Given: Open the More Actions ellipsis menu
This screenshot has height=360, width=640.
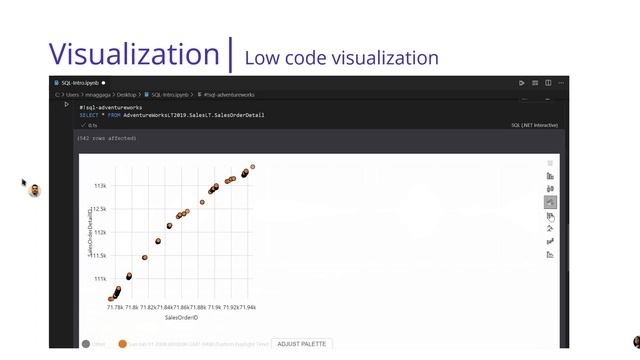Looking at the screenshot, I should coord(561,83).
